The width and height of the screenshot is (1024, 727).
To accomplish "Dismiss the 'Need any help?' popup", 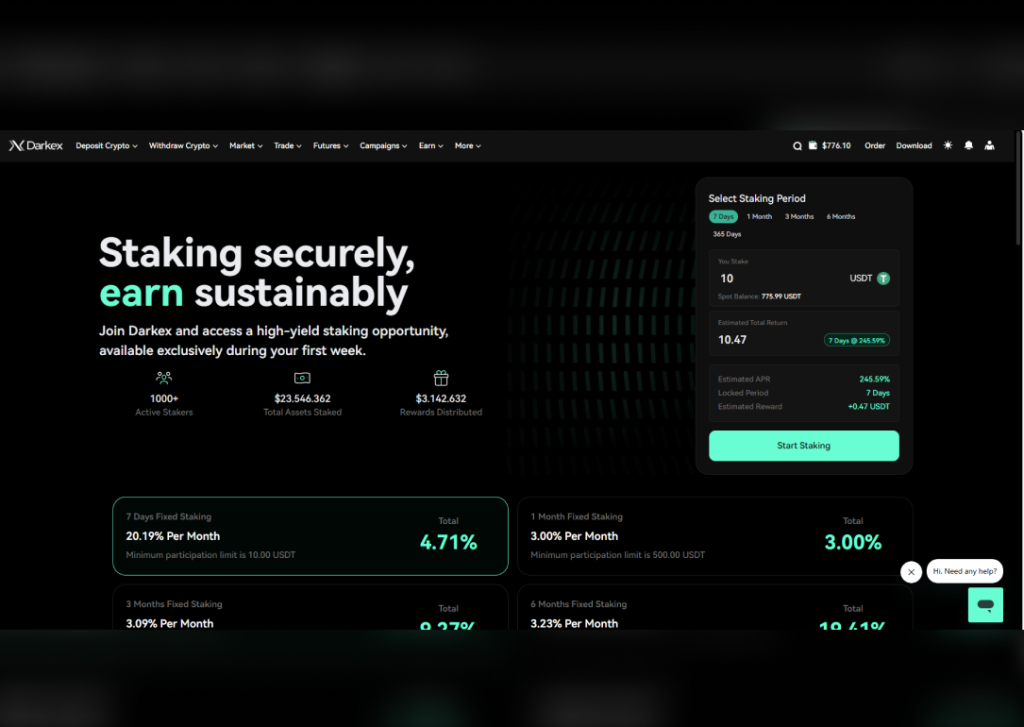I will [911, 572].
